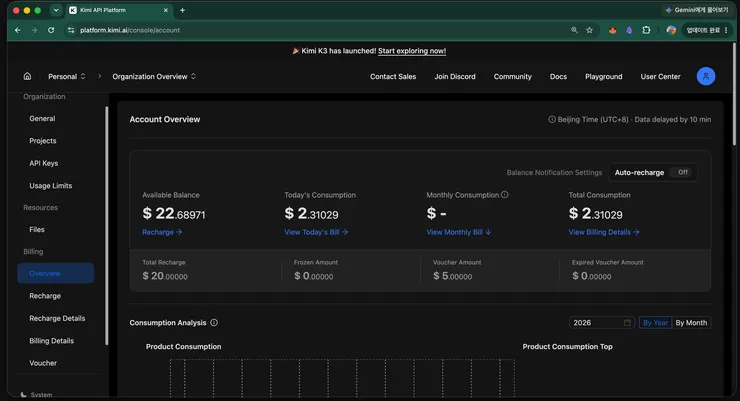Bookmark this page with star icon
This screenshot has height=401, width=740.
pos(589,30)
